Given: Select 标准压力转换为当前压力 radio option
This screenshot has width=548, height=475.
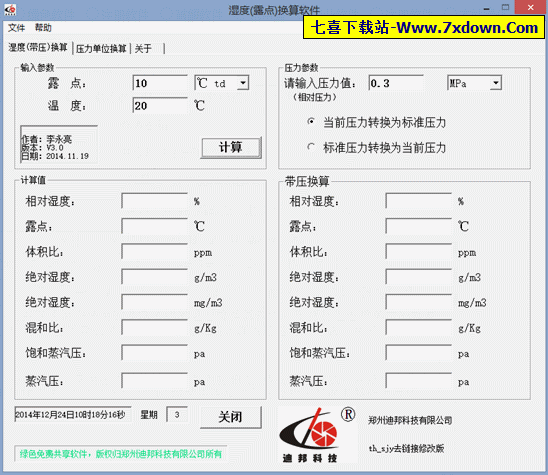Looking at the screenshot, I should tap(311, 147).
